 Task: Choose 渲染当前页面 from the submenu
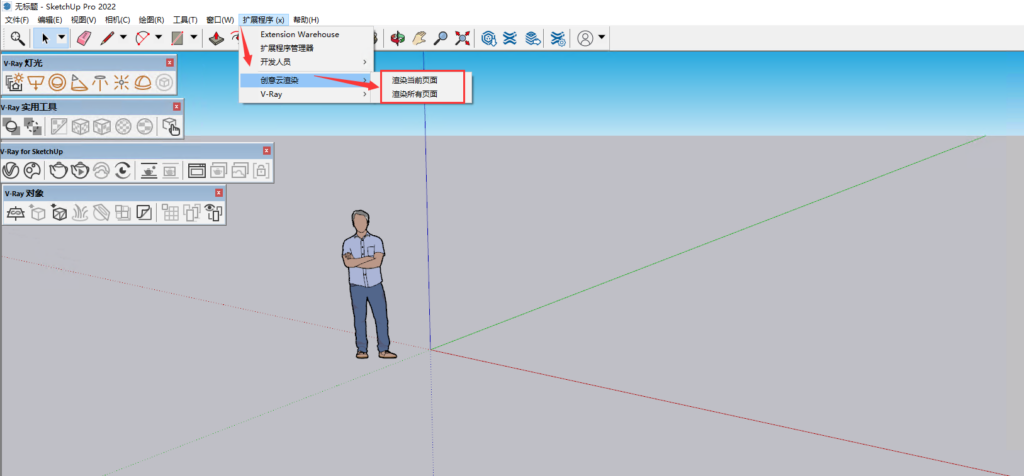[414, 79]
